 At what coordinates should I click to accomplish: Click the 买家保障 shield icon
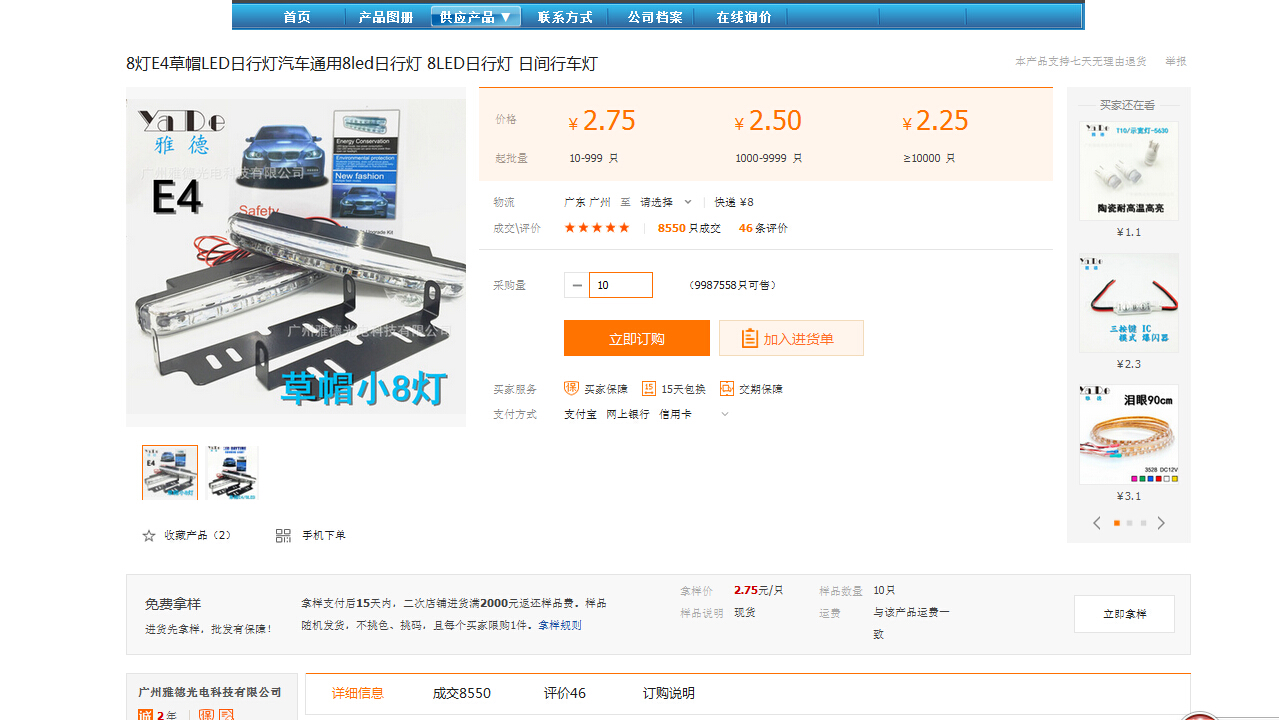coord(571,388)
